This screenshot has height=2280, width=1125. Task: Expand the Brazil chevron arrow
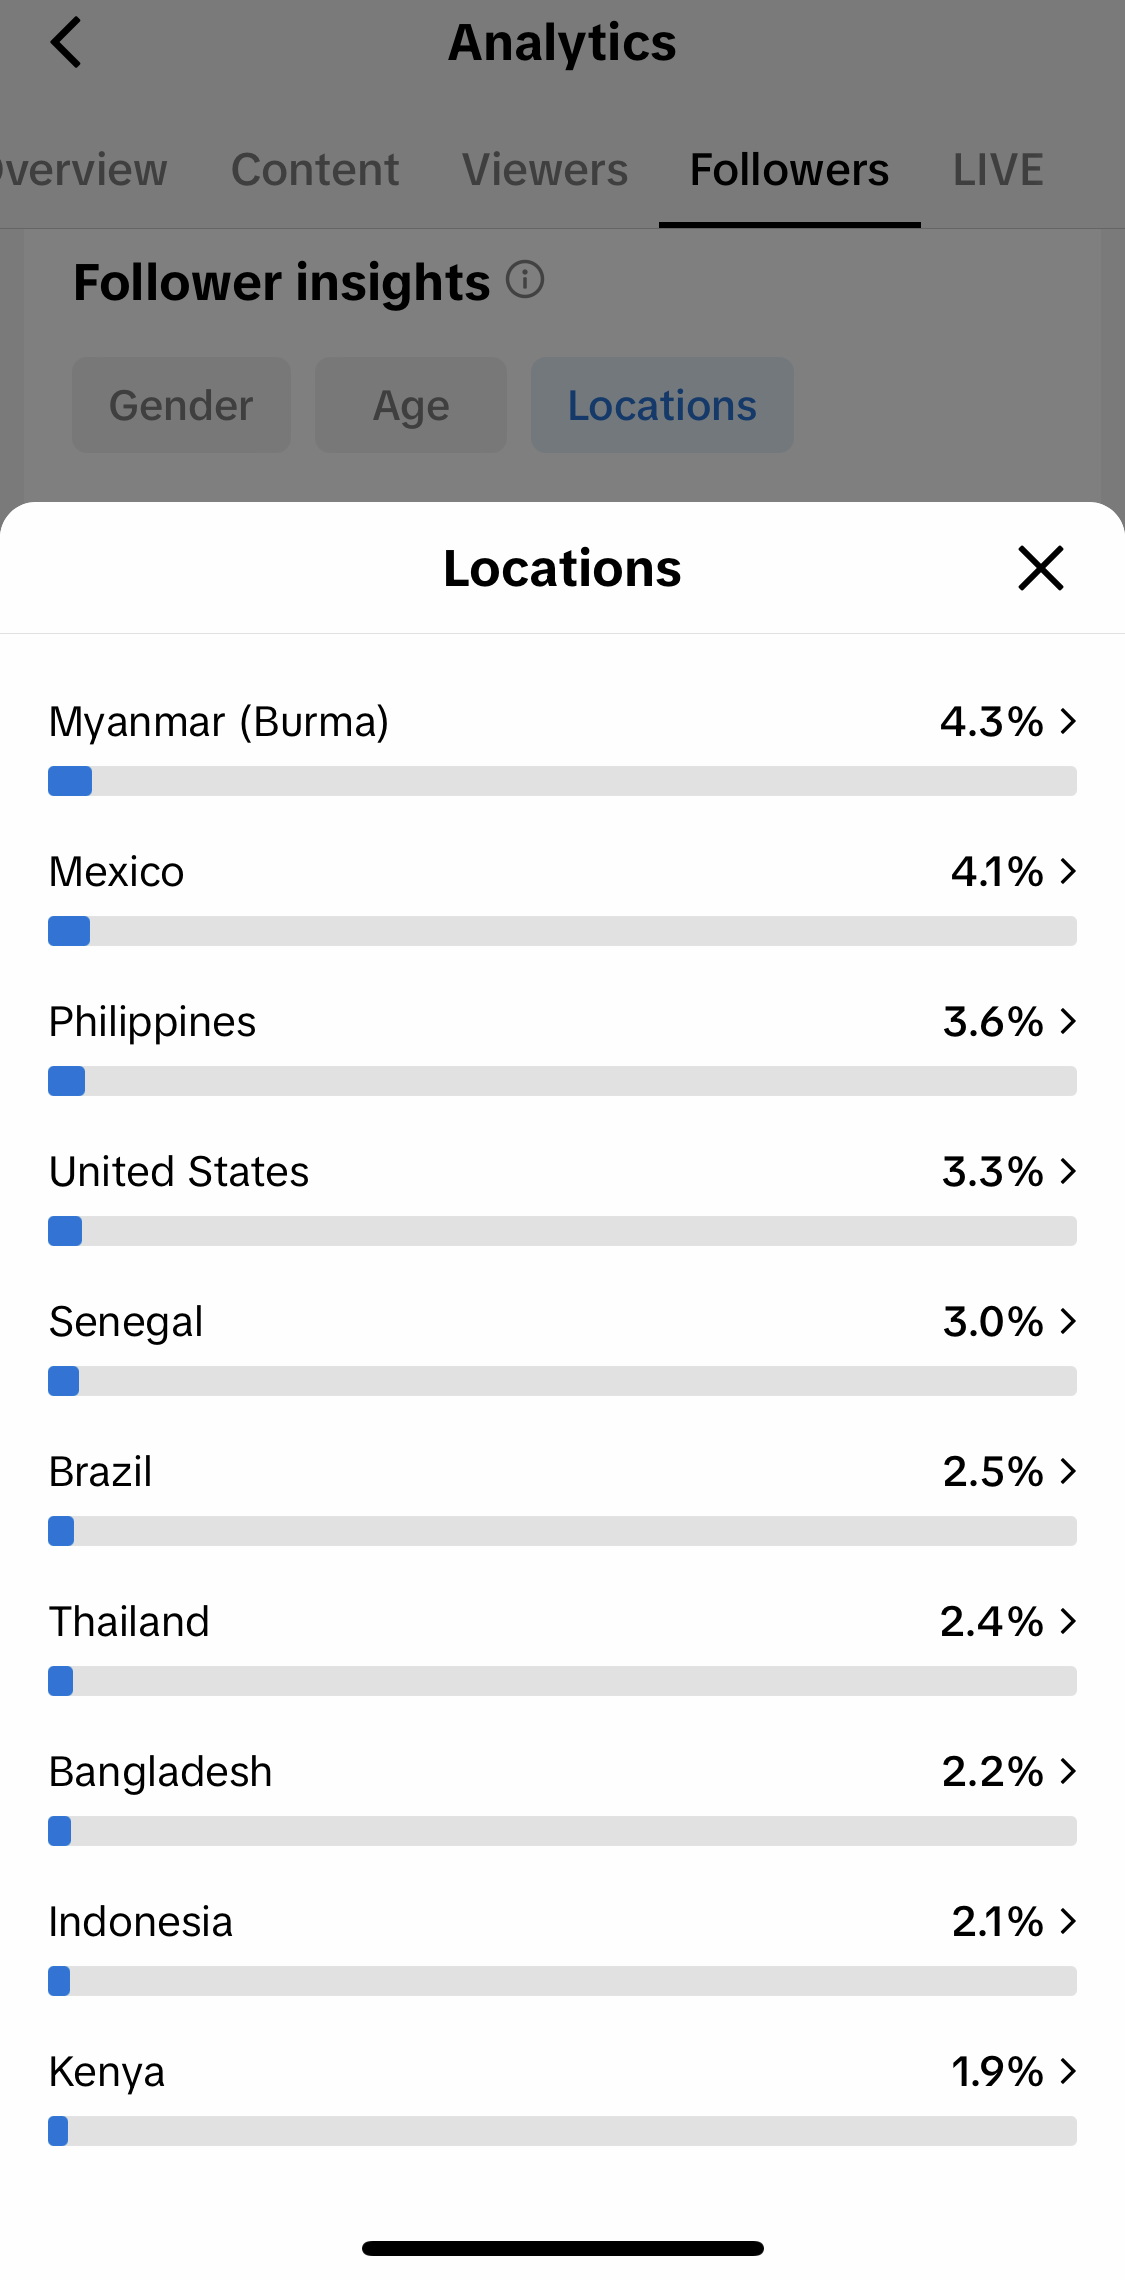tap(1068, 1471)
